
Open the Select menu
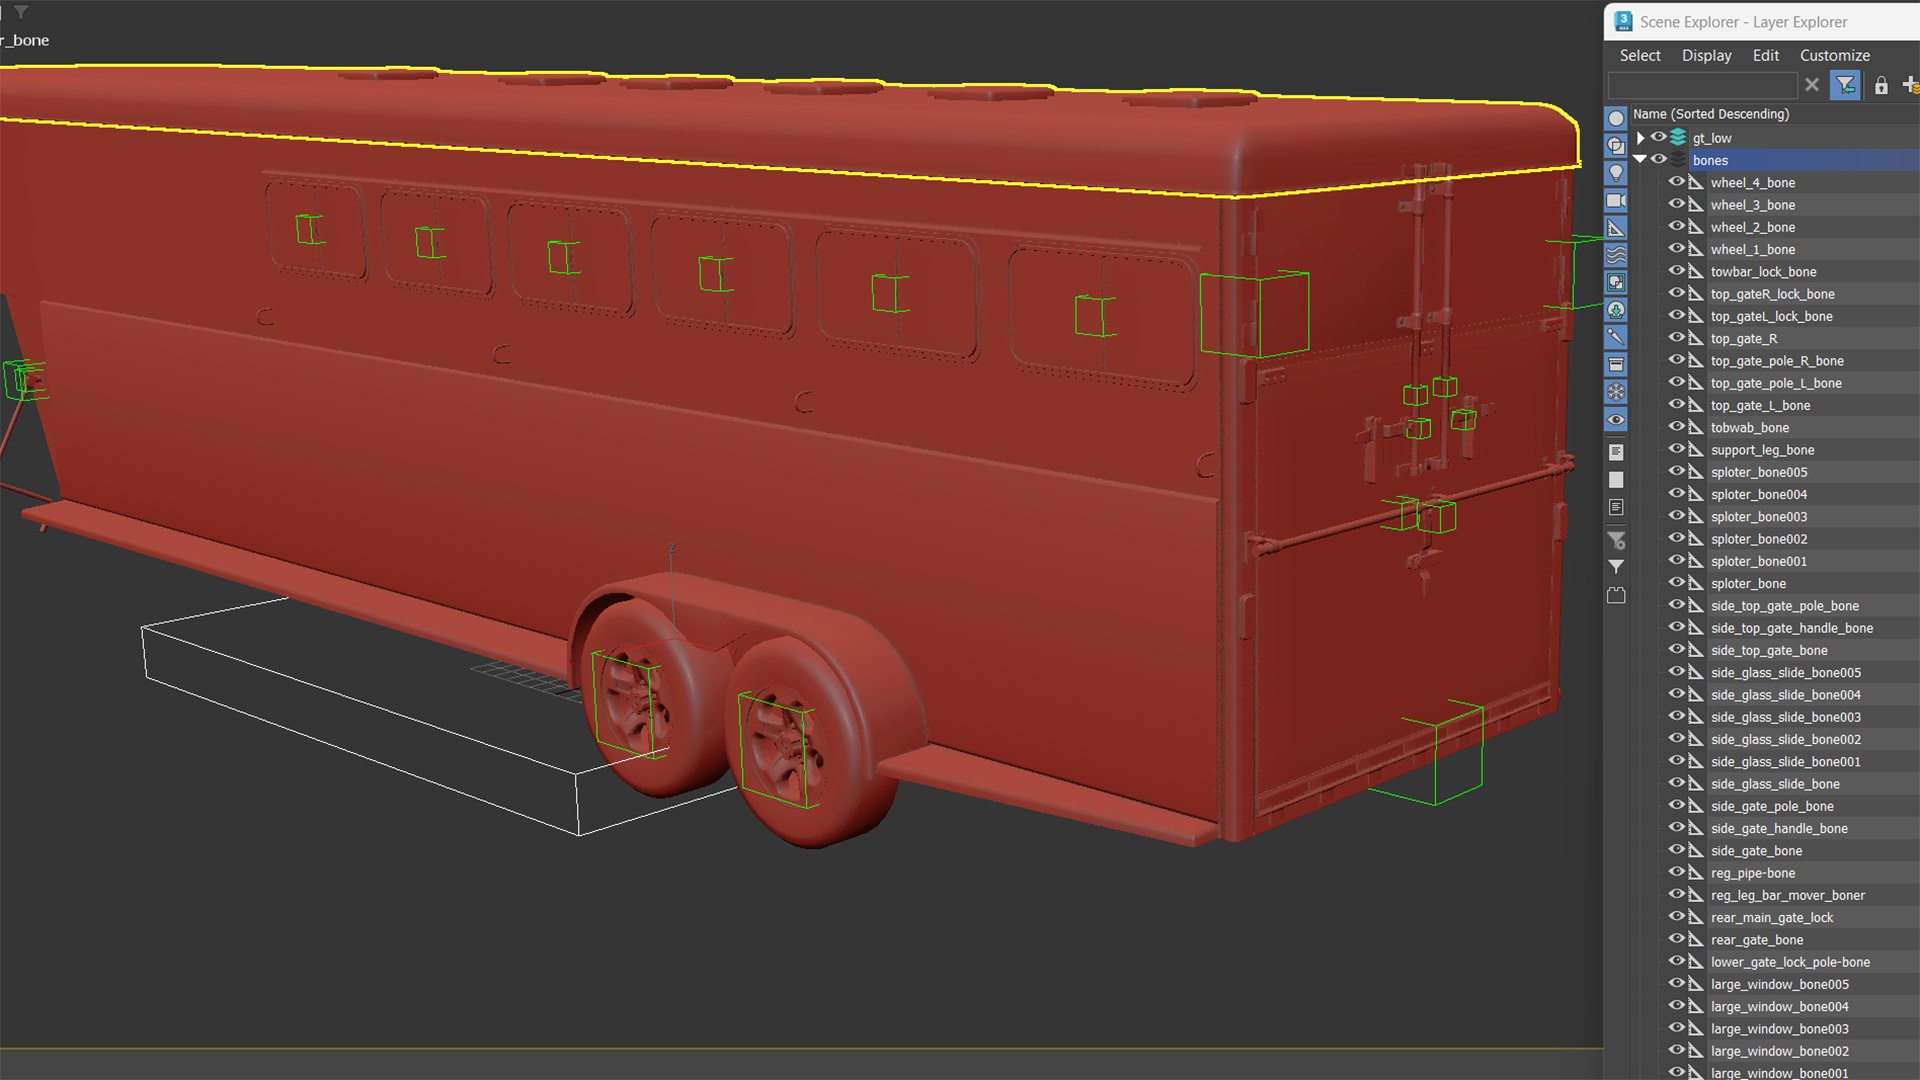(1640, 56)
